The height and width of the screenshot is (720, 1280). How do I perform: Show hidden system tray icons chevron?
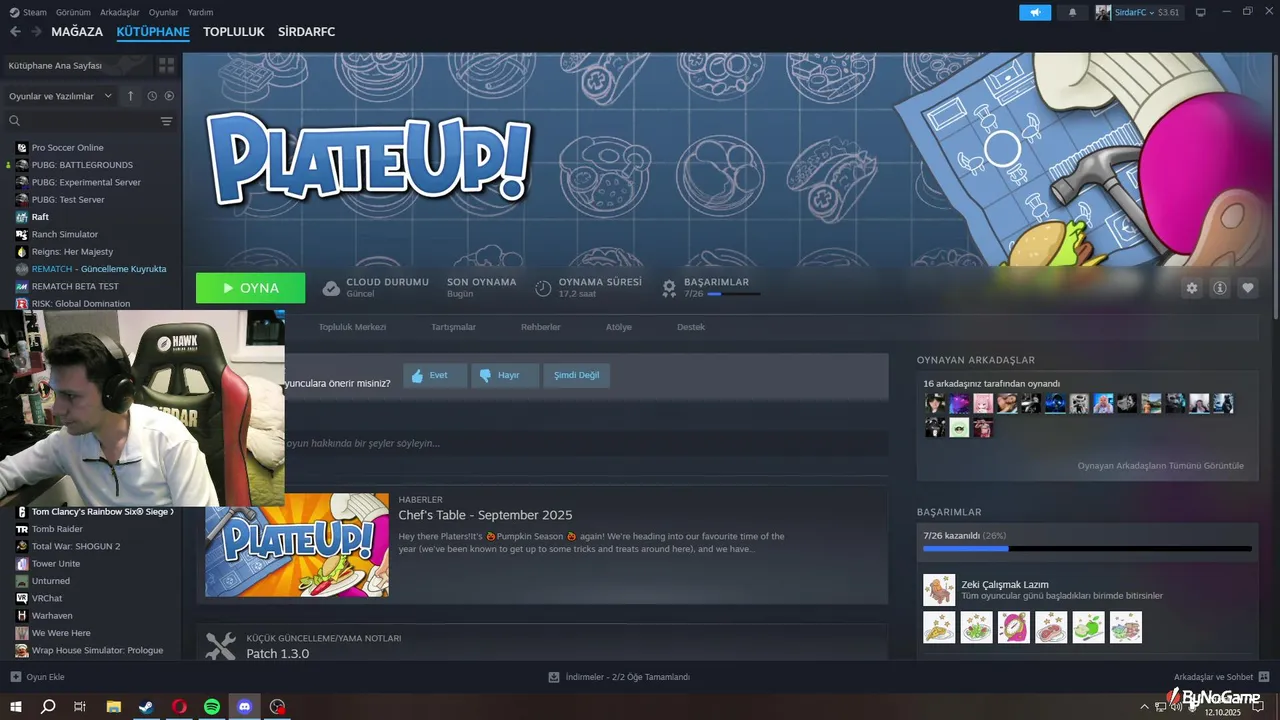[x=1145, y=706]
